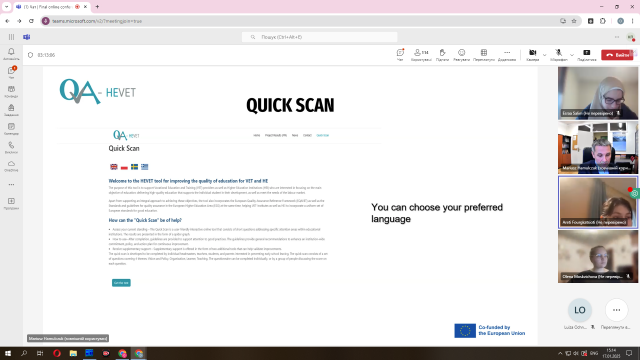The height and width of the screenshot is (360, 640).
Task: Click the meeting shield info icon
Action: pyautogui.click(x=30, y=55)
